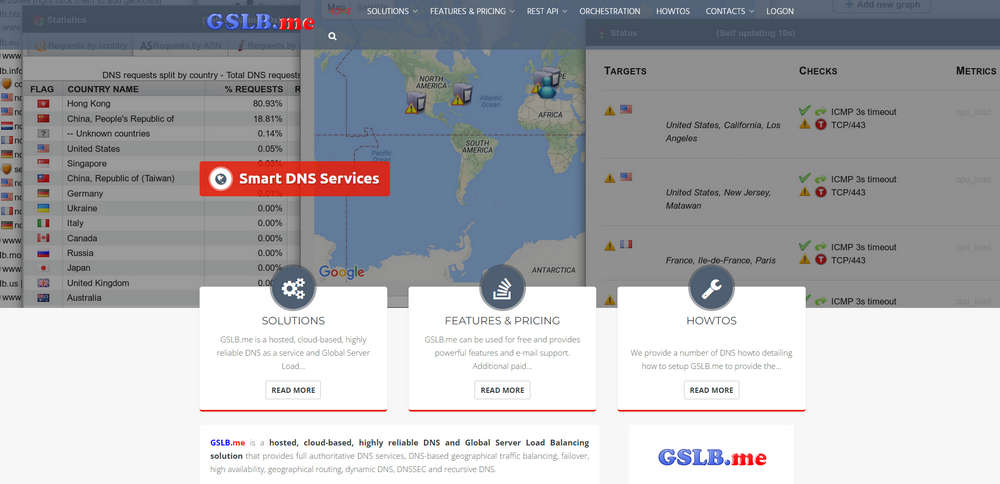Click US flag beside New Jersey target
The height and width of the screenshot is (484, 1000).
point(626,177)
